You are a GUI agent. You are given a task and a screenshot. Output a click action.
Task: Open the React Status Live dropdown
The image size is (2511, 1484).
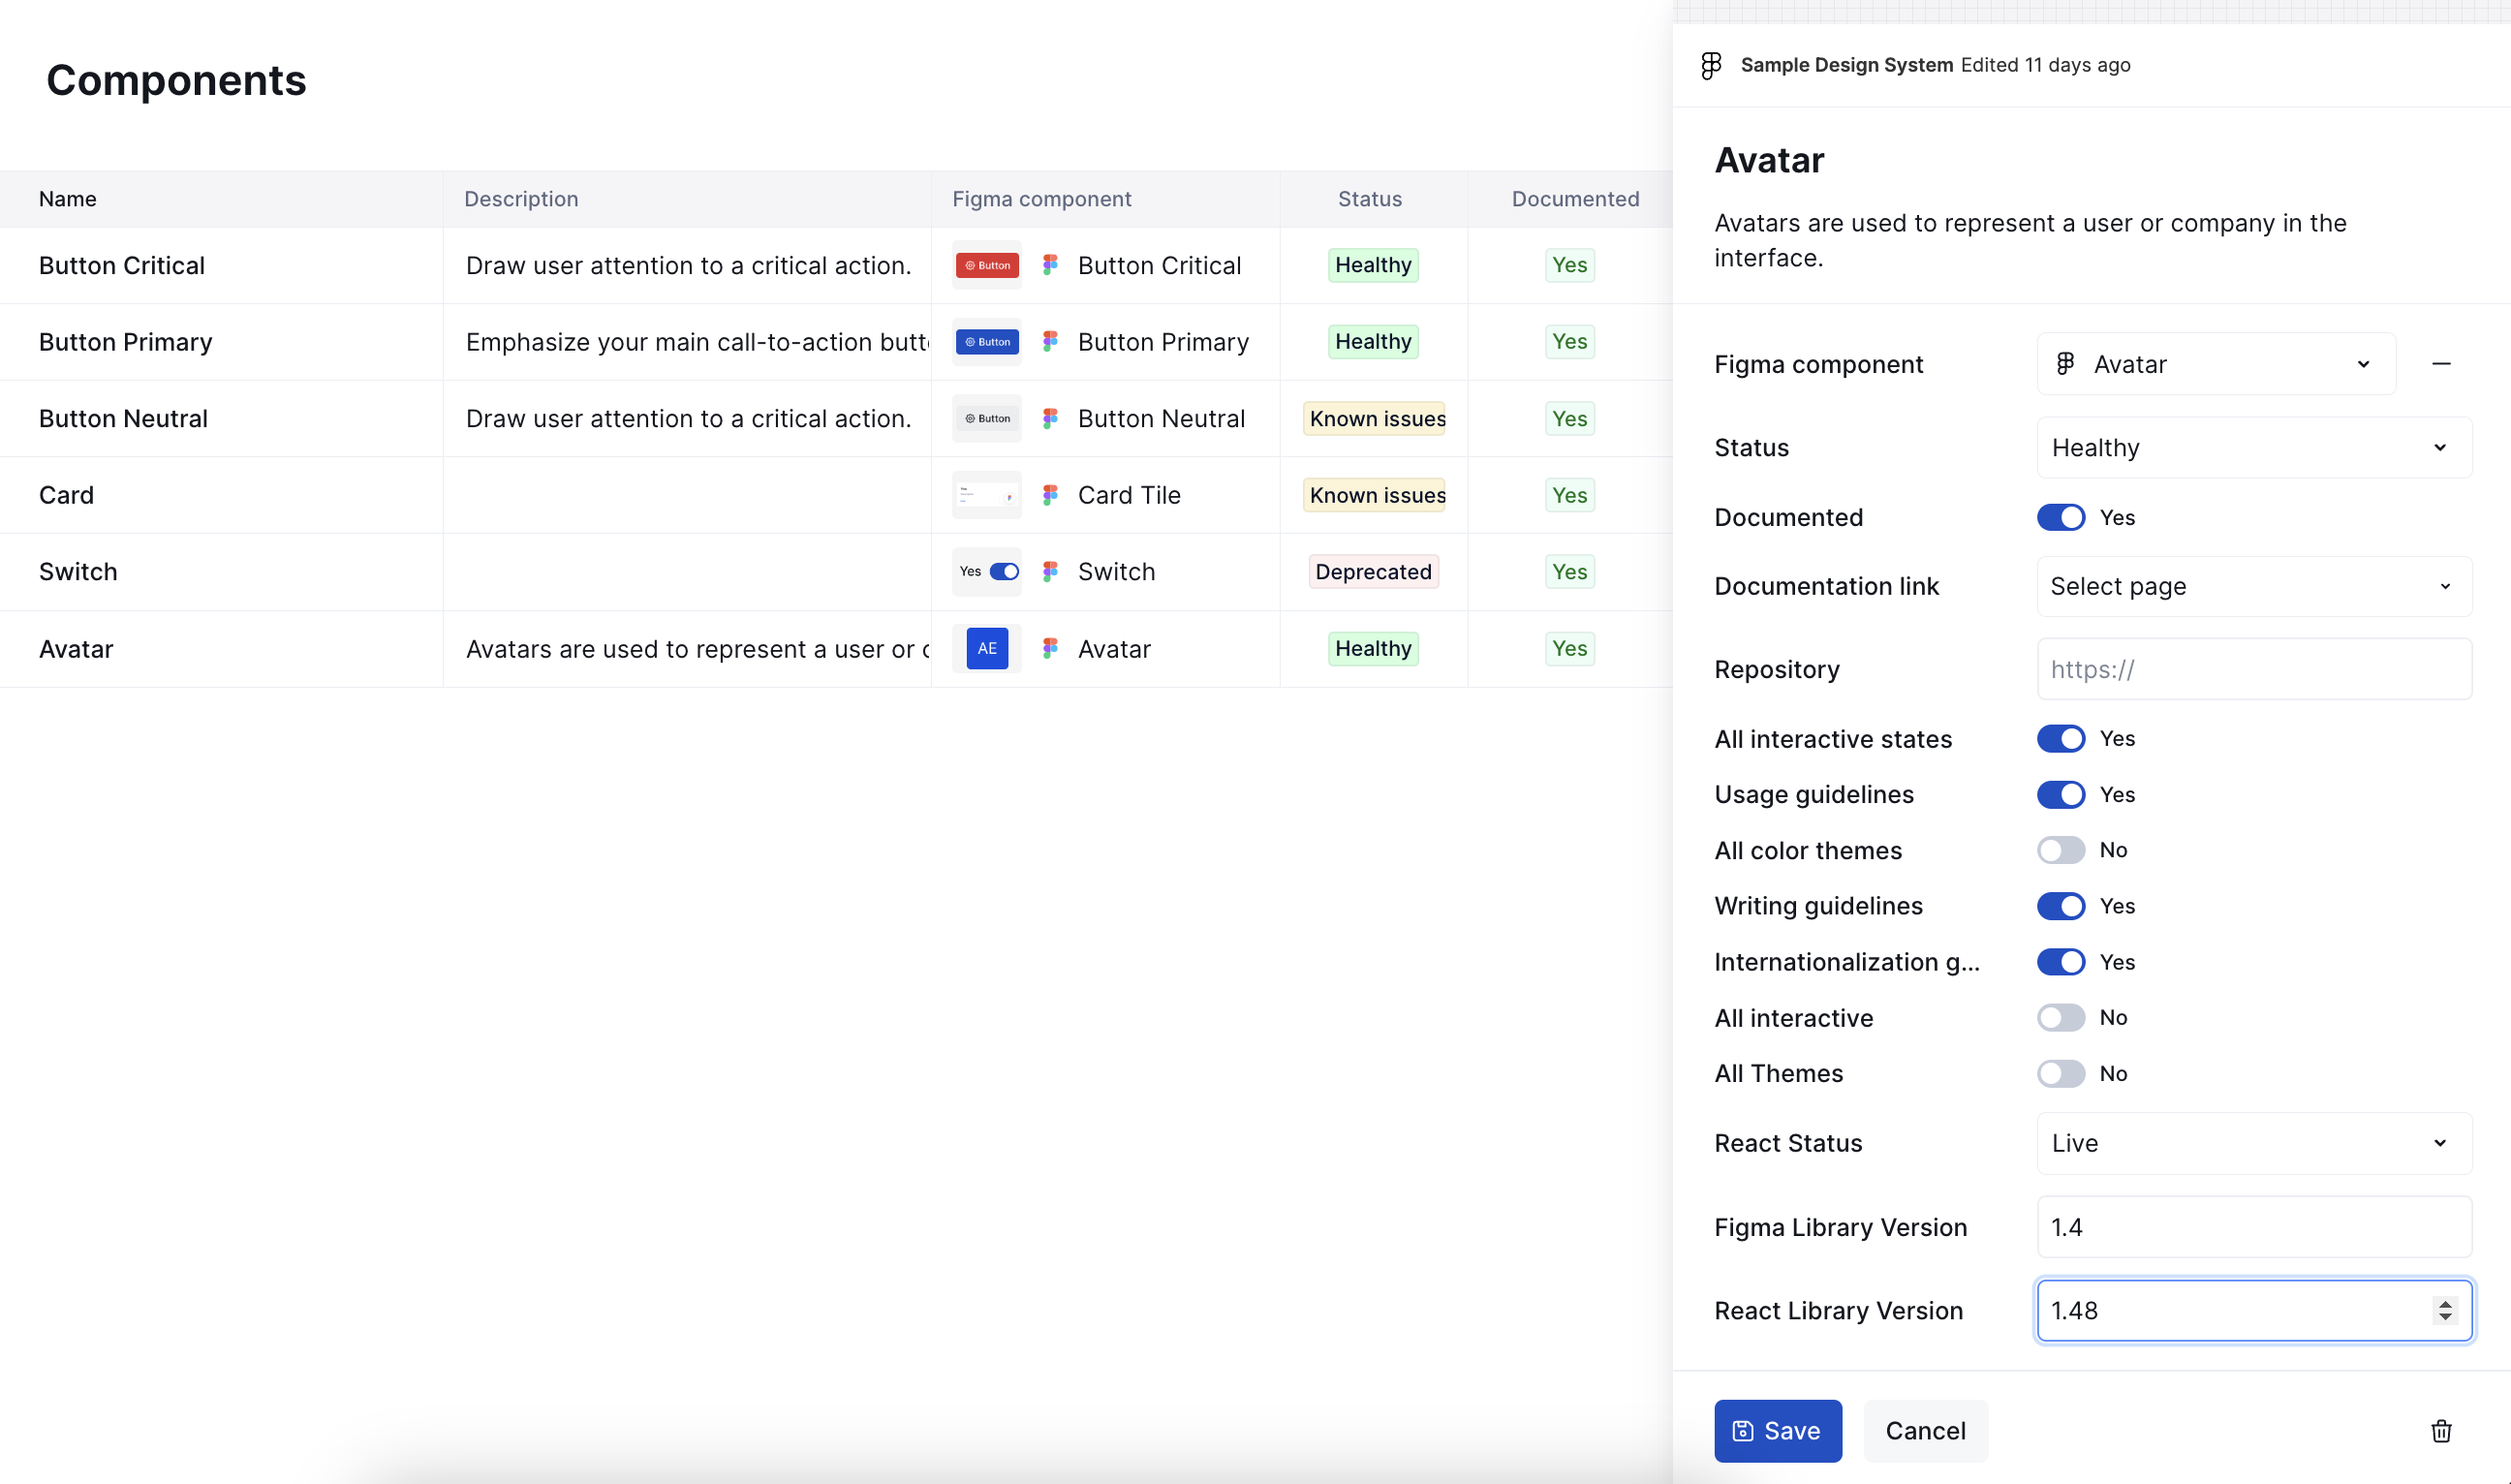pyautogui.click(x=2254, y=1143)
